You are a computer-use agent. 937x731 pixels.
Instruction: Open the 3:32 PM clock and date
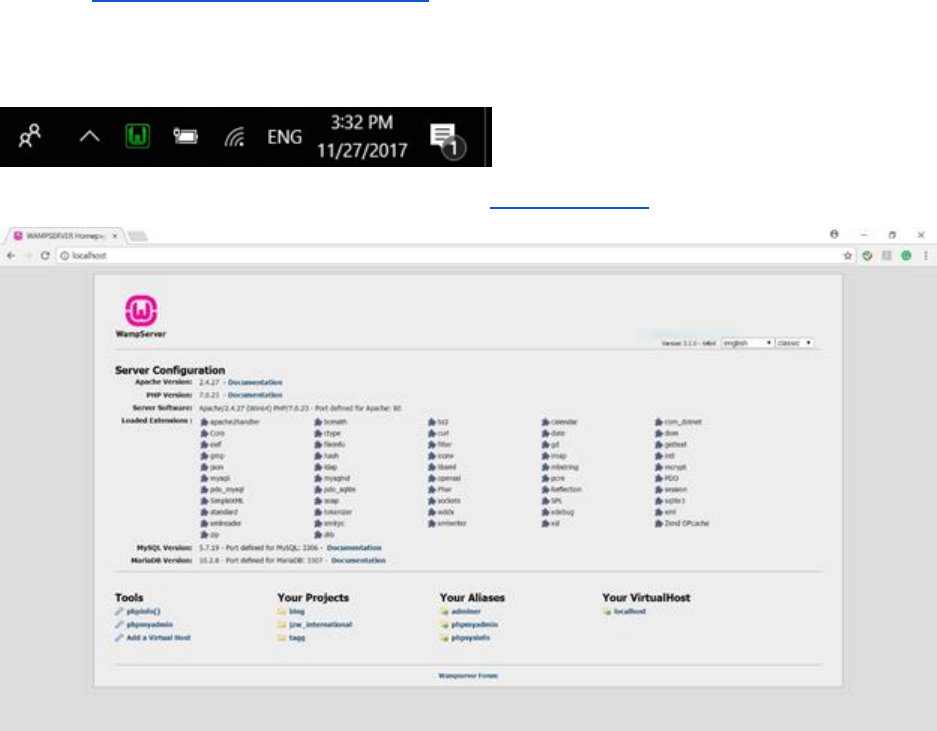(362, 136)
